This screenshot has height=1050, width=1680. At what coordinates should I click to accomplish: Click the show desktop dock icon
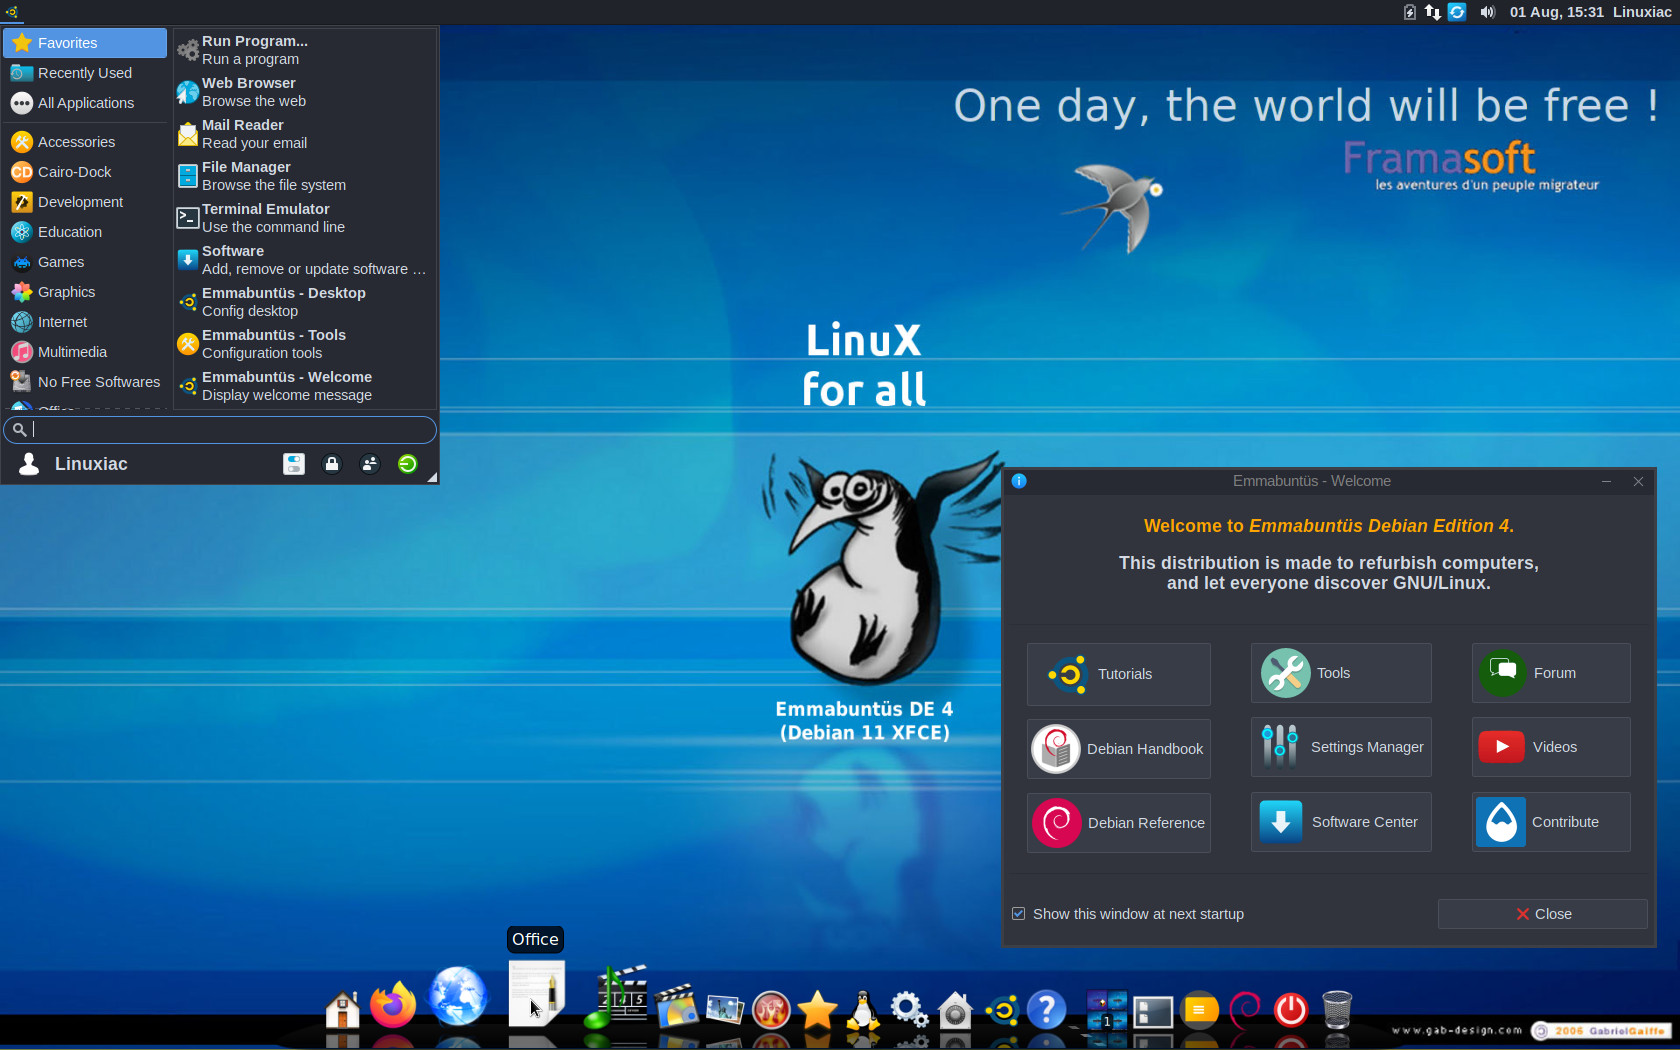click(x=1152, y=1011)
